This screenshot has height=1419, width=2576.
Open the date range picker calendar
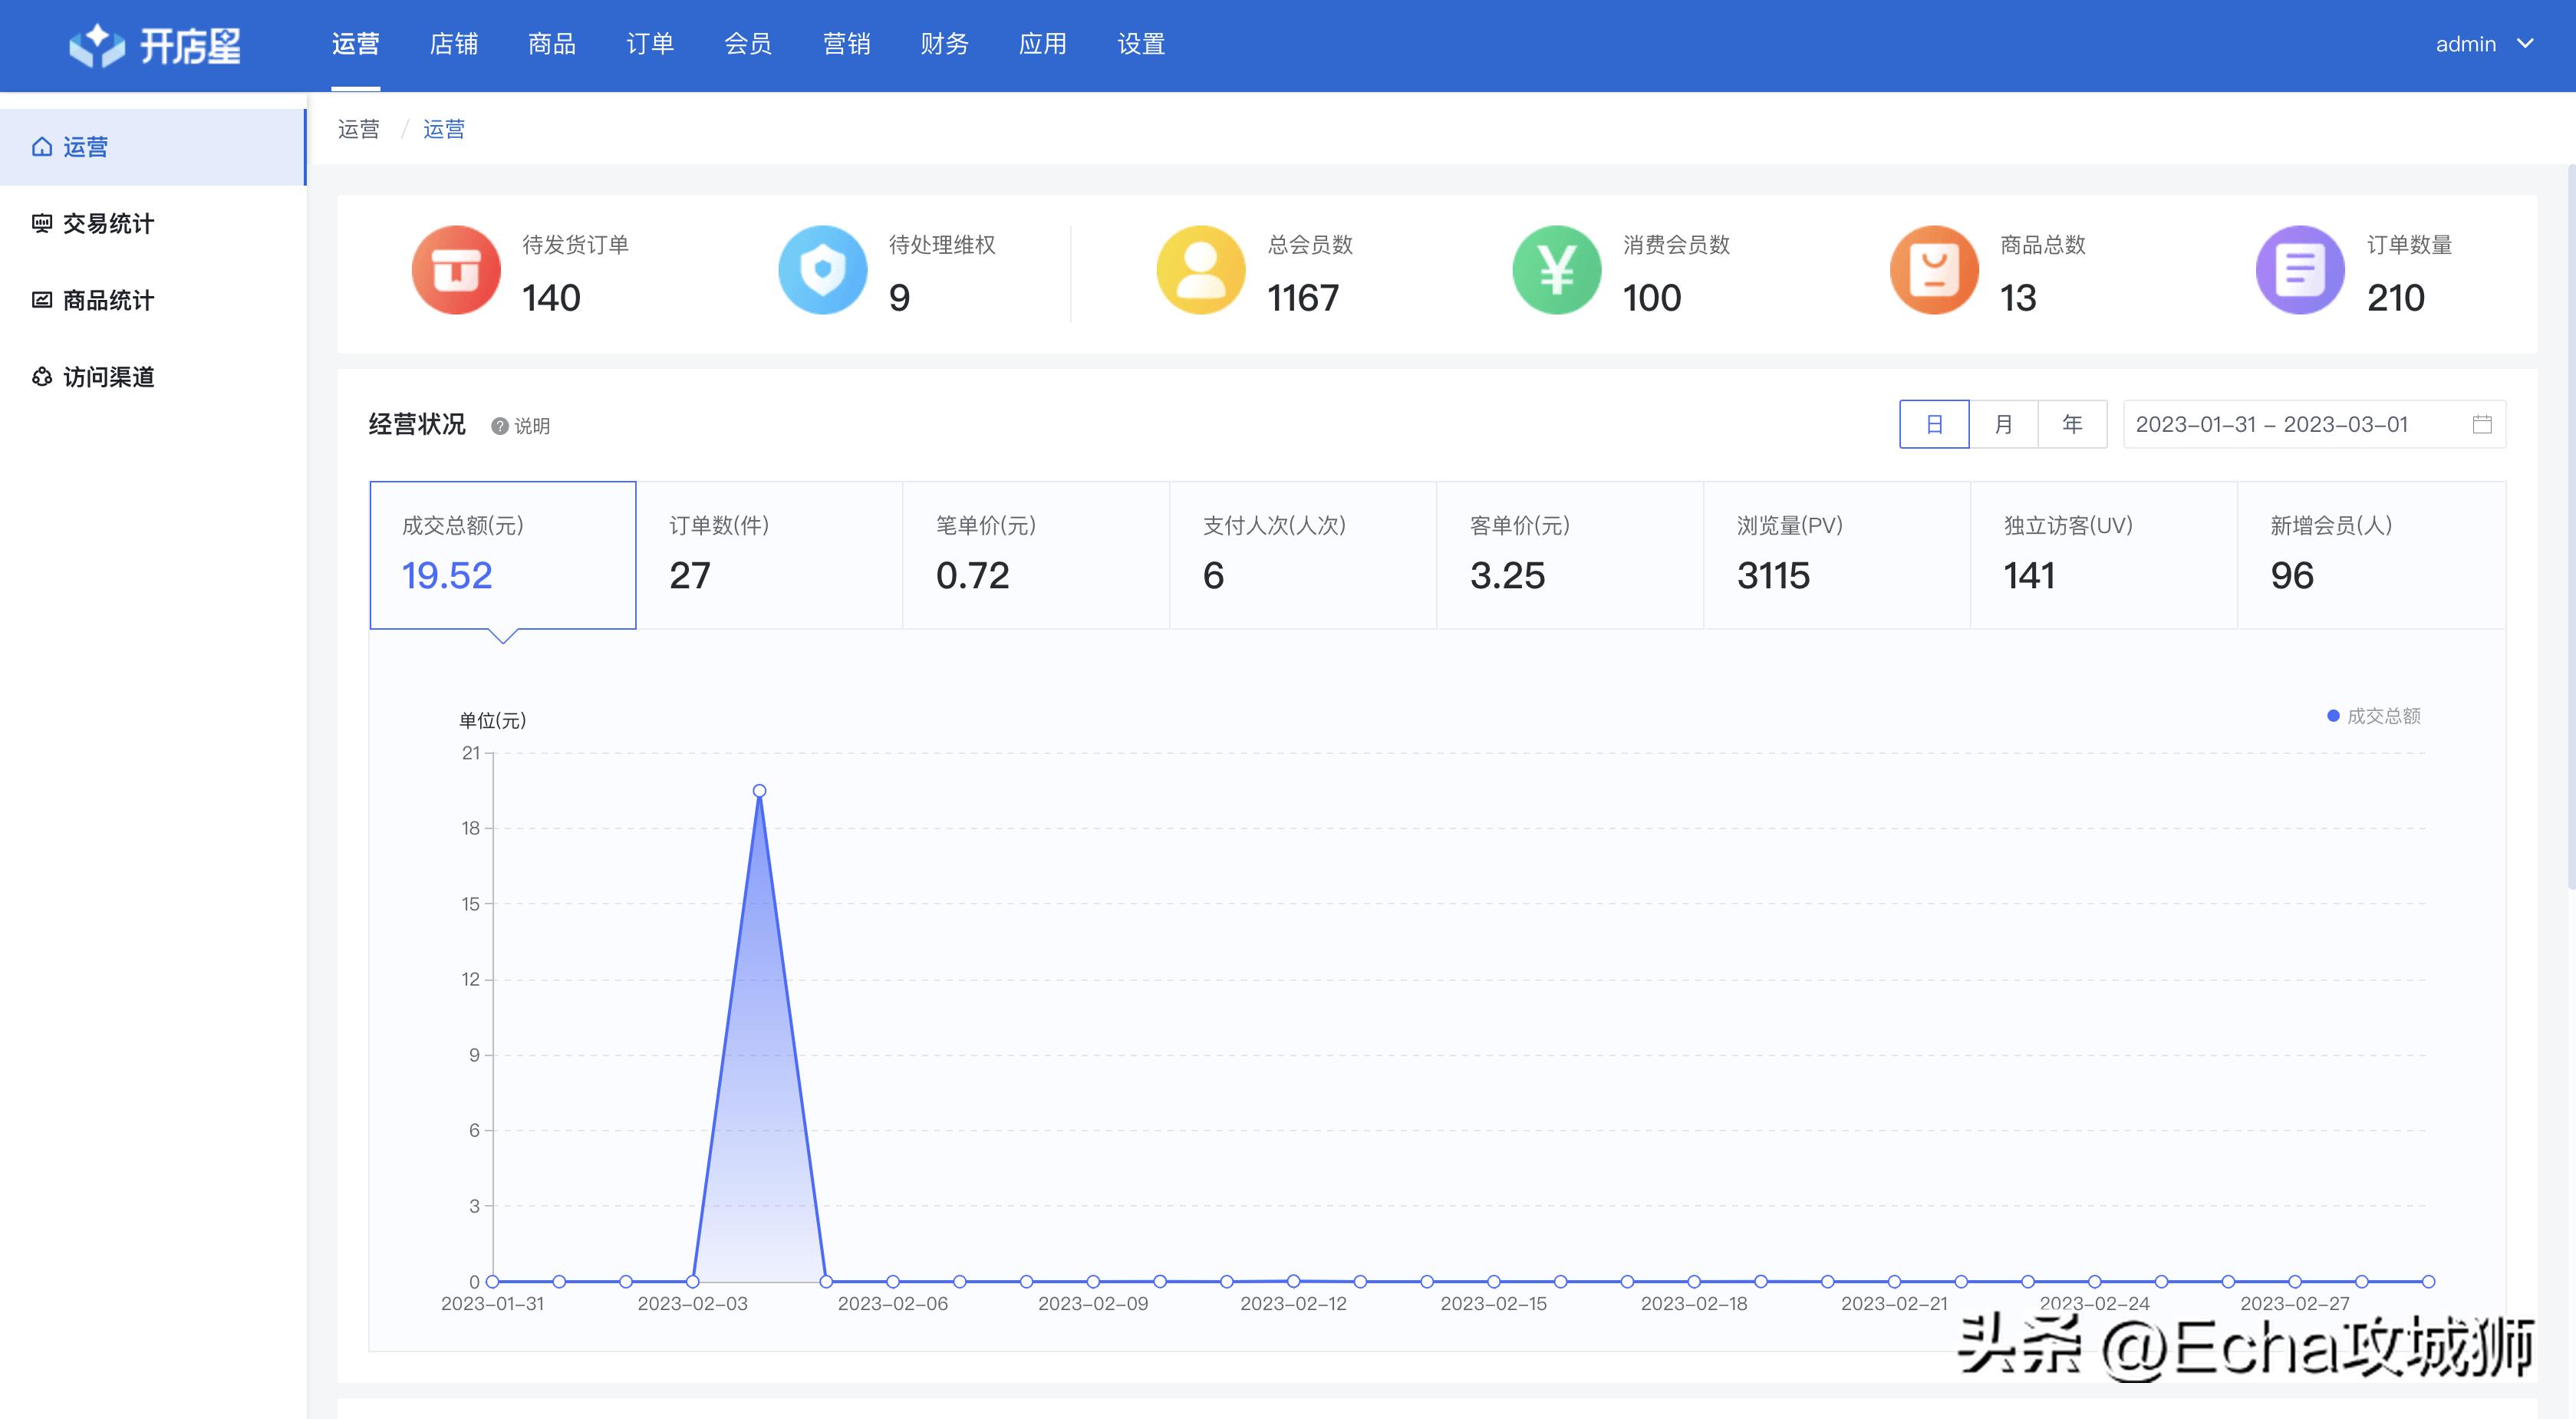(x=2483, y=424)
